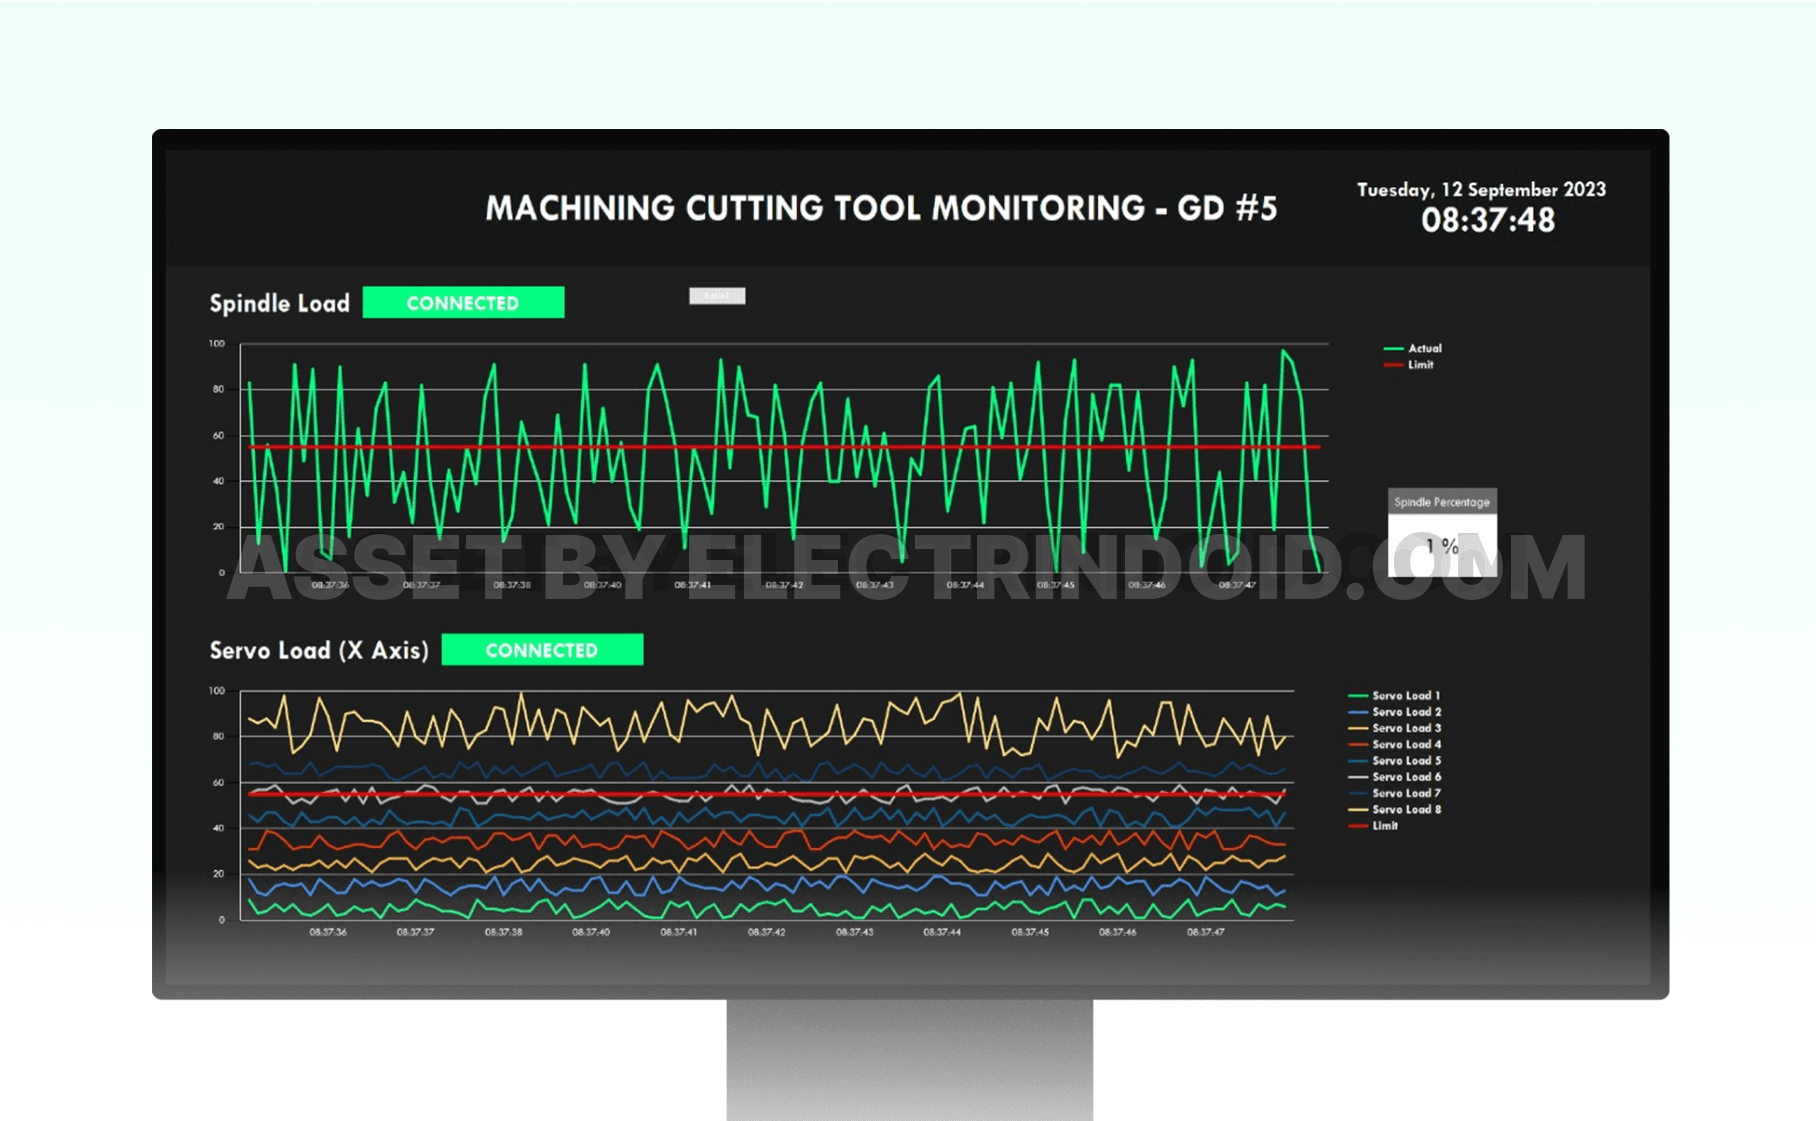
Task: Click the Servo Load CONNECTED status indicator
Action: coord(542,650)
